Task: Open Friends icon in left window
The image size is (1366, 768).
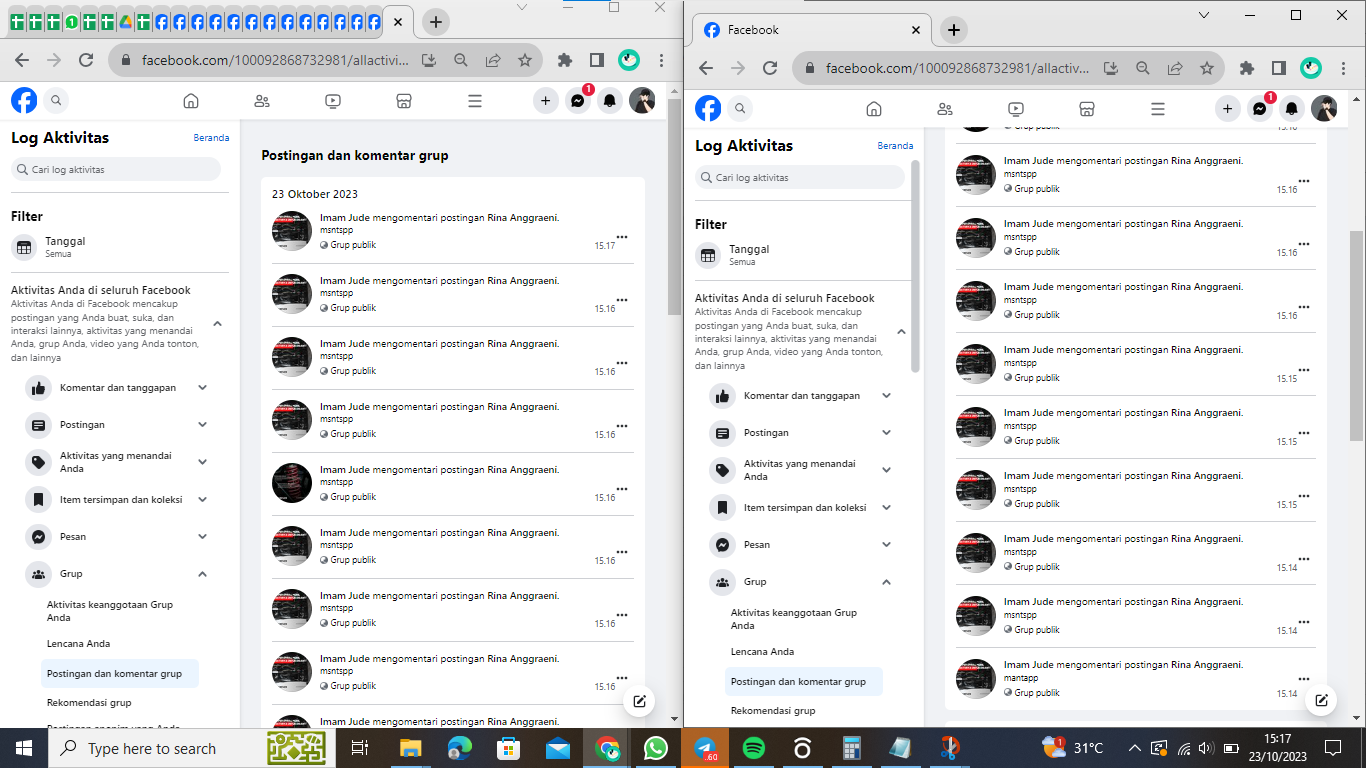Action: tap(262, 101)
